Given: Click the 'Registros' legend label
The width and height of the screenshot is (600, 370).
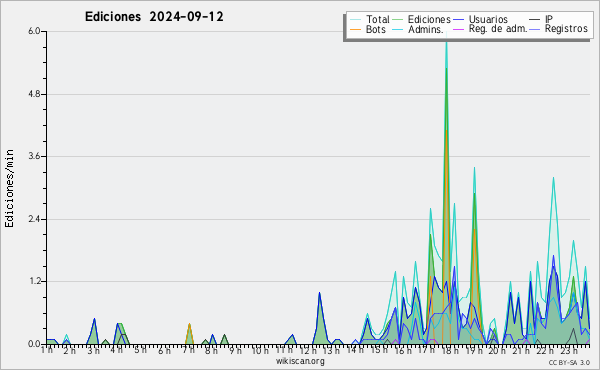Looking at the screenshot, I should coord(566,29).
